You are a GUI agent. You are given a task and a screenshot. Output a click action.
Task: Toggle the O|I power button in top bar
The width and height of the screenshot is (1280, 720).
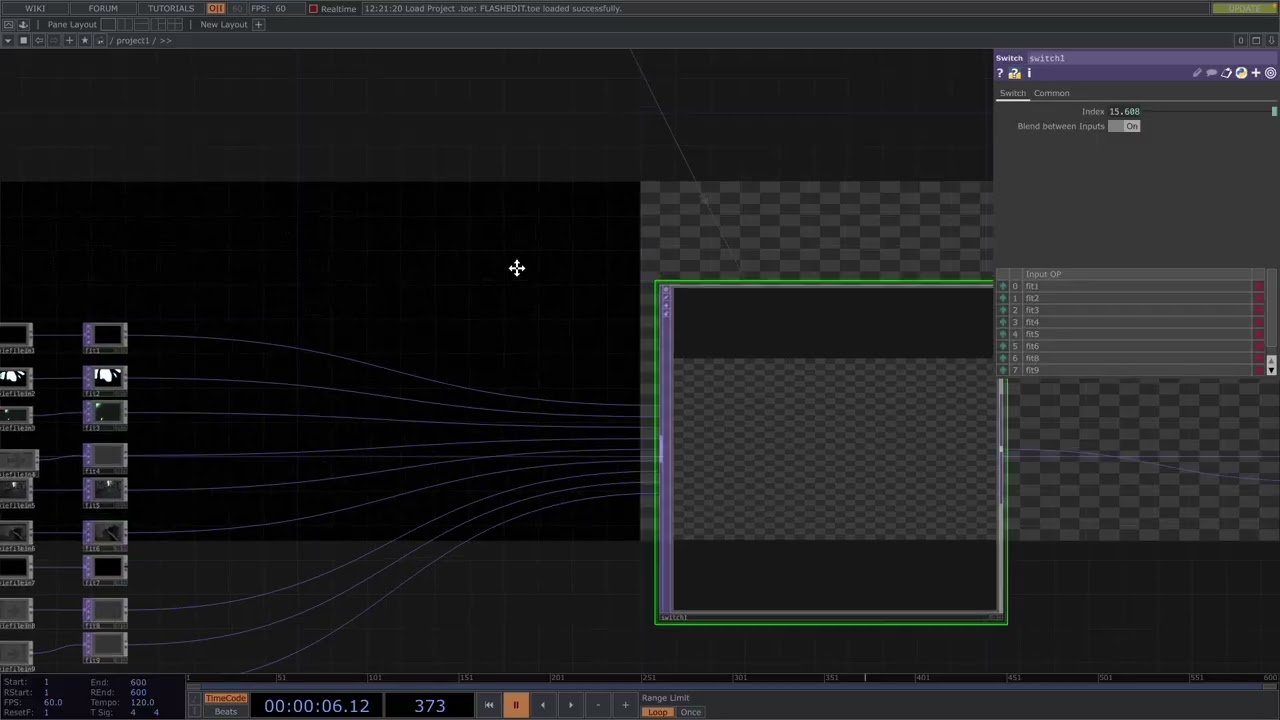[216, 8]
